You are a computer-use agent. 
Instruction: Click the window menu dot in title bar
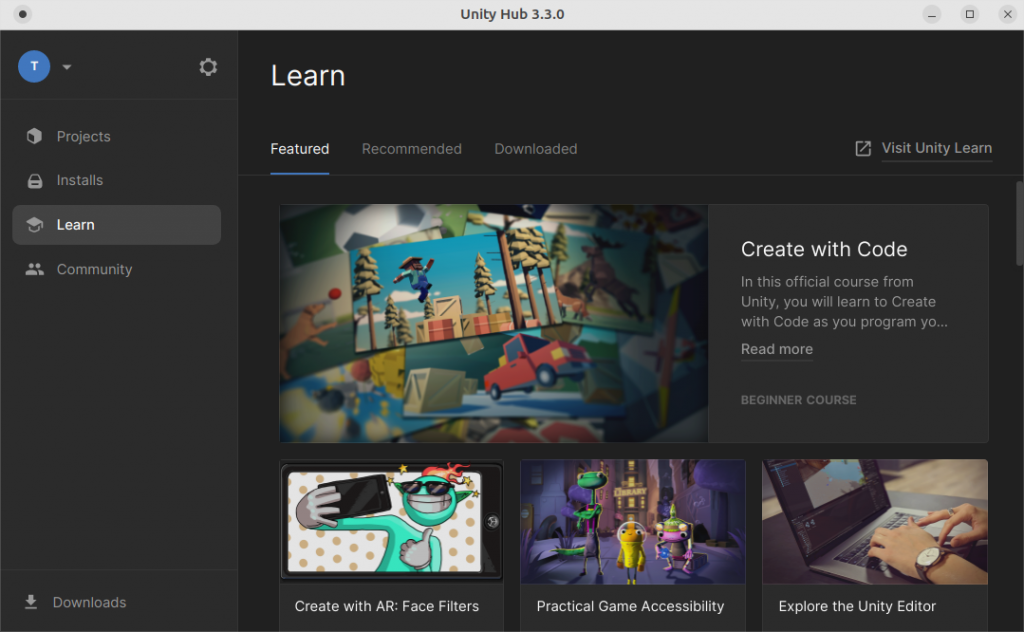click(22, 14)
